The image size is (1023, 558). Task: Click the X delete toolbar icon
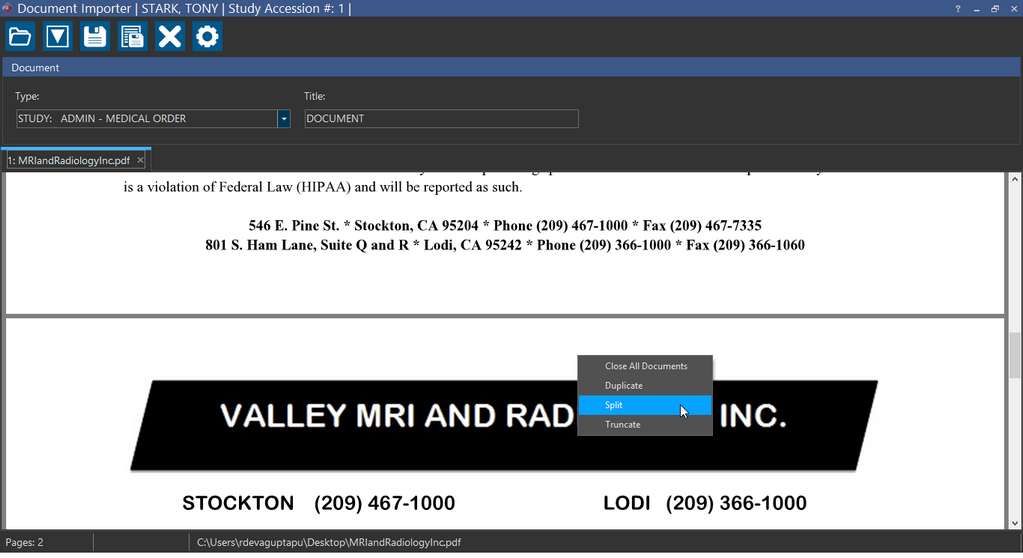click(x=170, y=38)
